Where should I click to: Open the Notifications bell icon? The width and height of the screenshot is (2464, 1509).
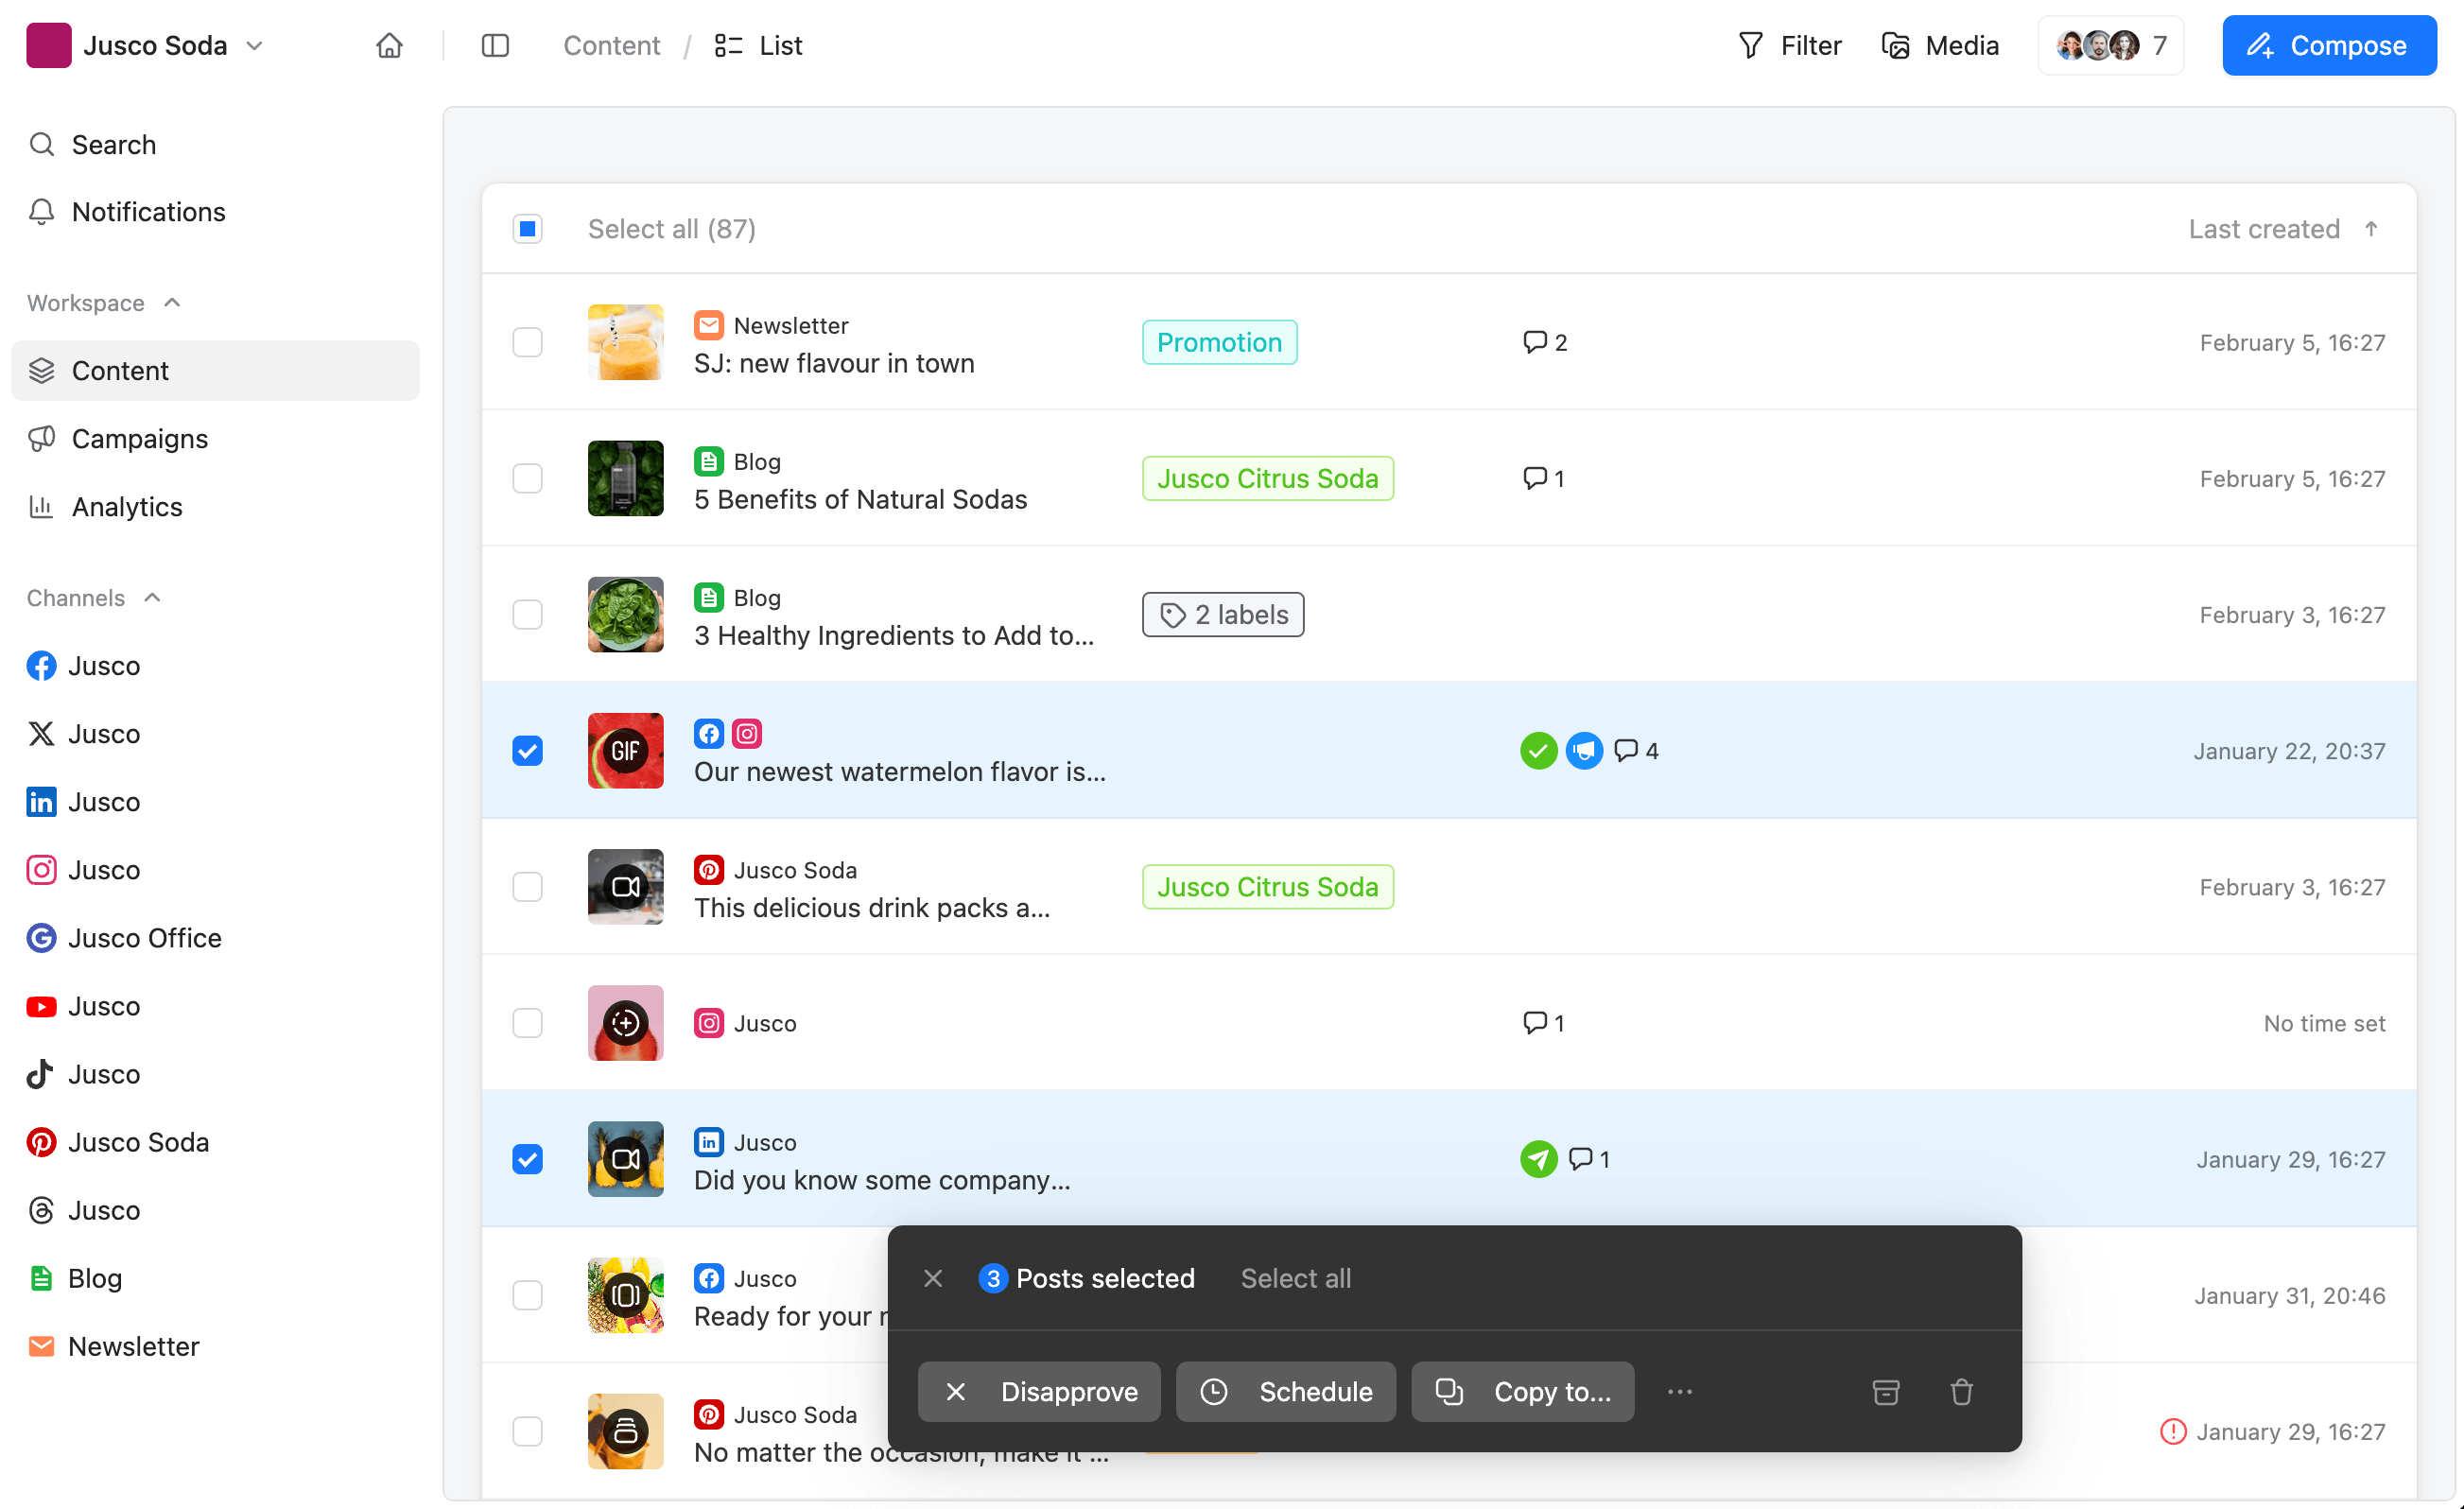pyautogui.click(x=41, y=212)
